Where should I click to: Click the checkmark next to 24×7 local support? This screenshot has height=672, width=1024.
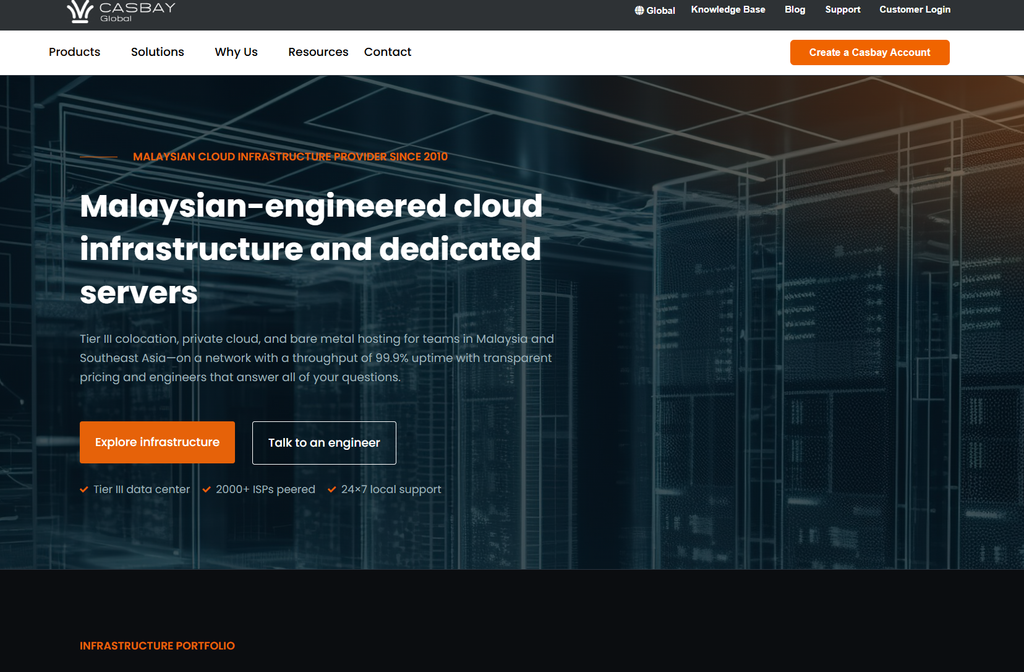coord(332,489)
